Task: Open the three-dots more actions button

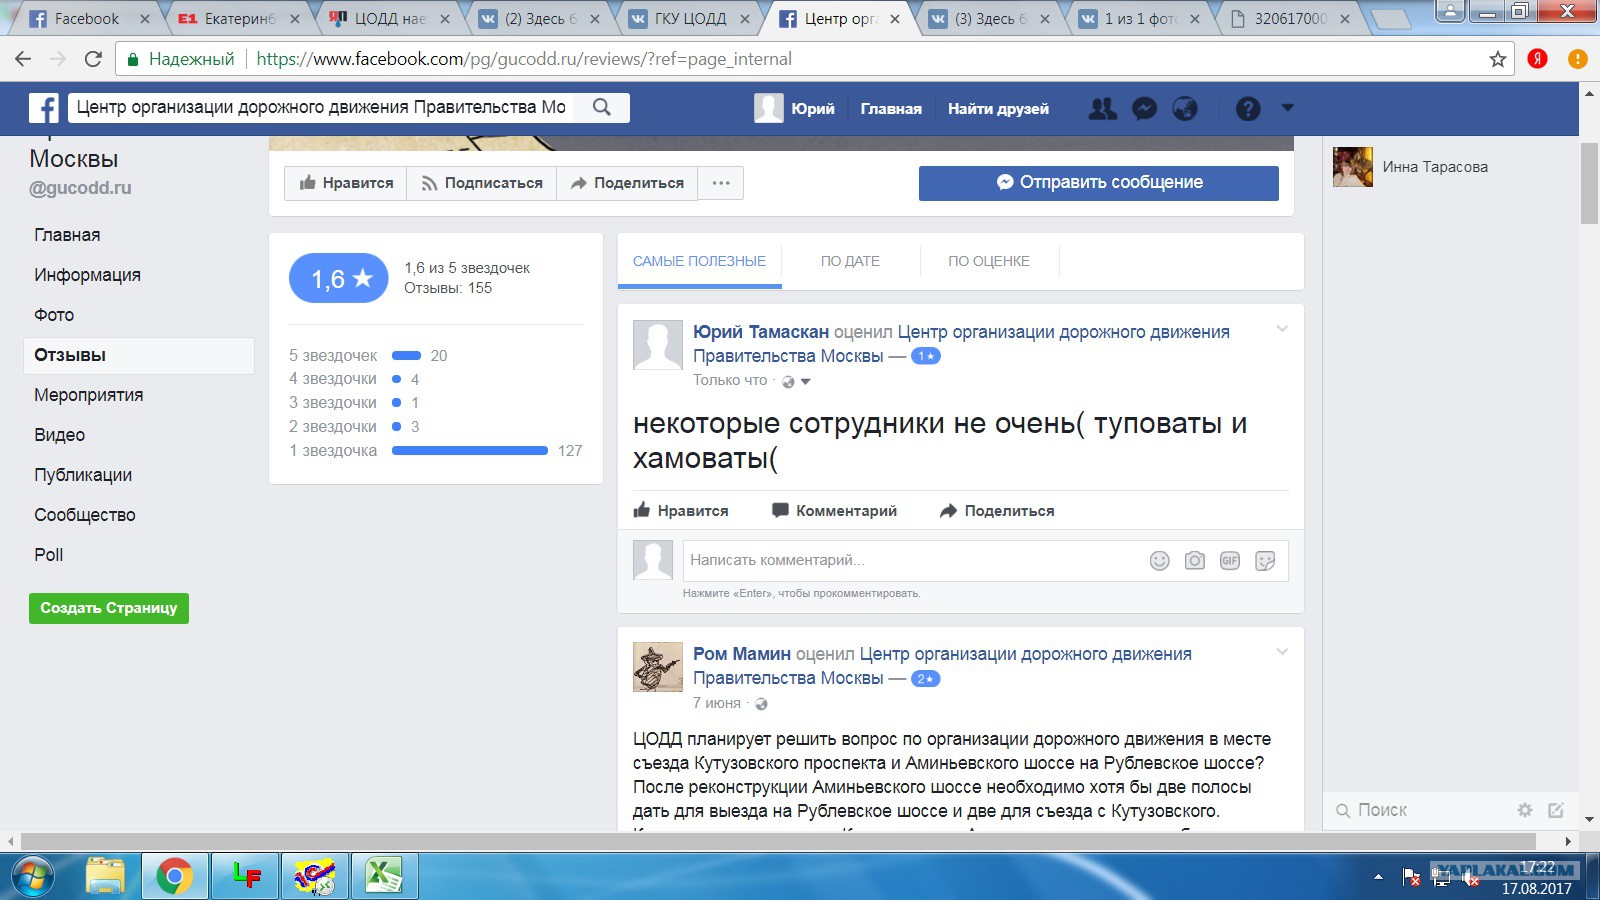Action: click(x=721, y=183)
